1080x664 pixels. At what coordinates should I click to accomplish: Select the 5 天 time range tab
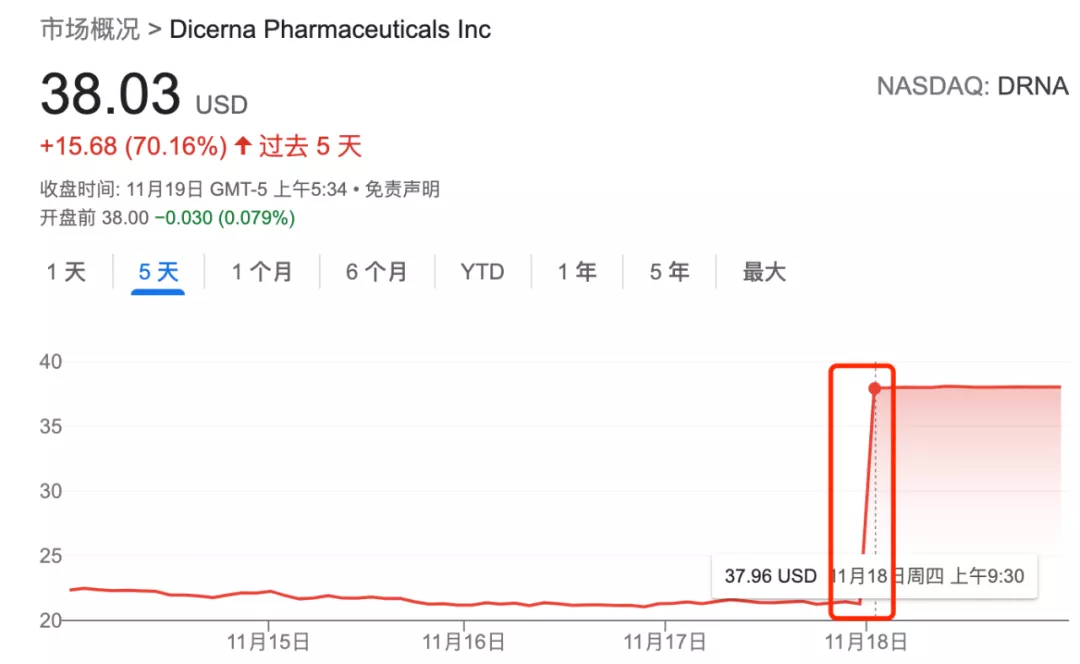tap(158, 272)
